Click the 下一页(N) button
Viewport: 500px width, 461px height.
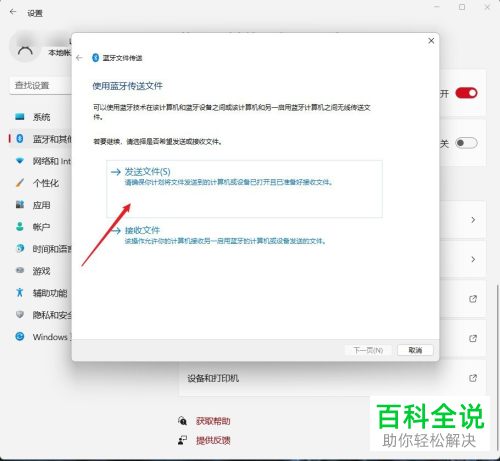pyautogui.click(x=368, y=350)
